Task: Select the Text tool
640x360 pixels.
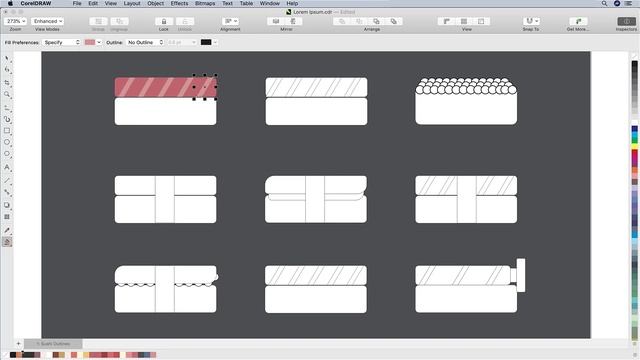Action: 7,167
